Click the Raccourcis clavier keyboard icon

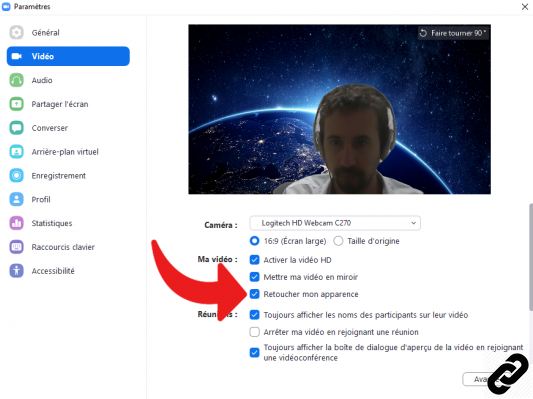(16, 247)
